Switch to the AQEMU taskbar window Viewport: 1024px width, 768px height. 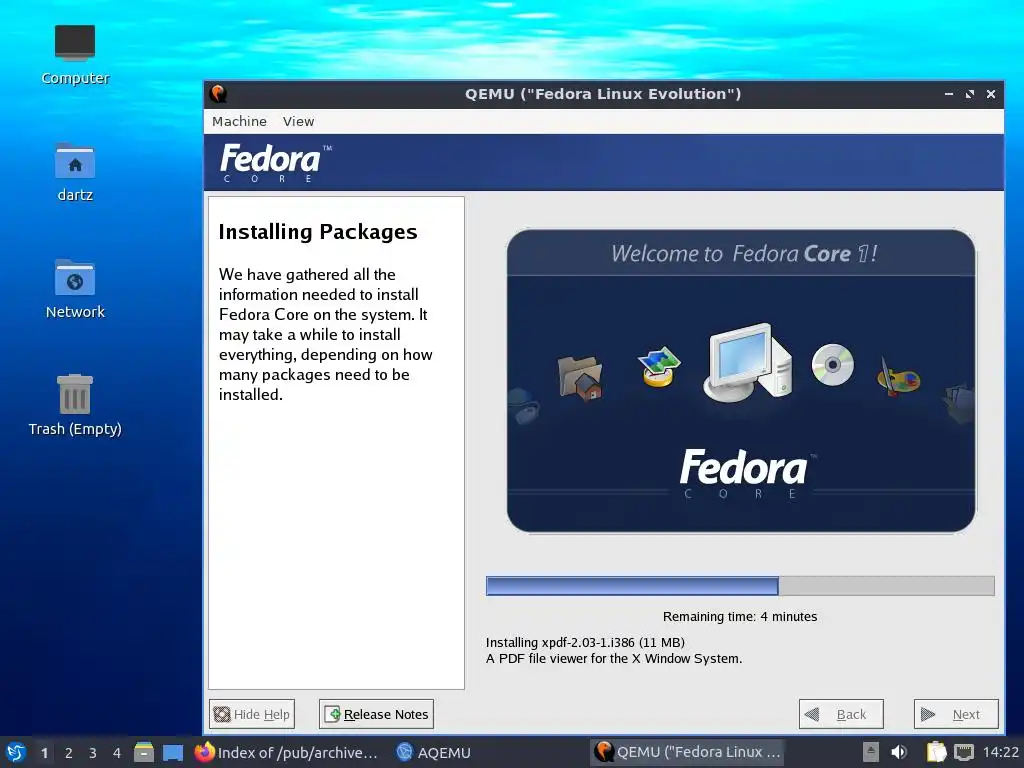(x=434, y=752)
